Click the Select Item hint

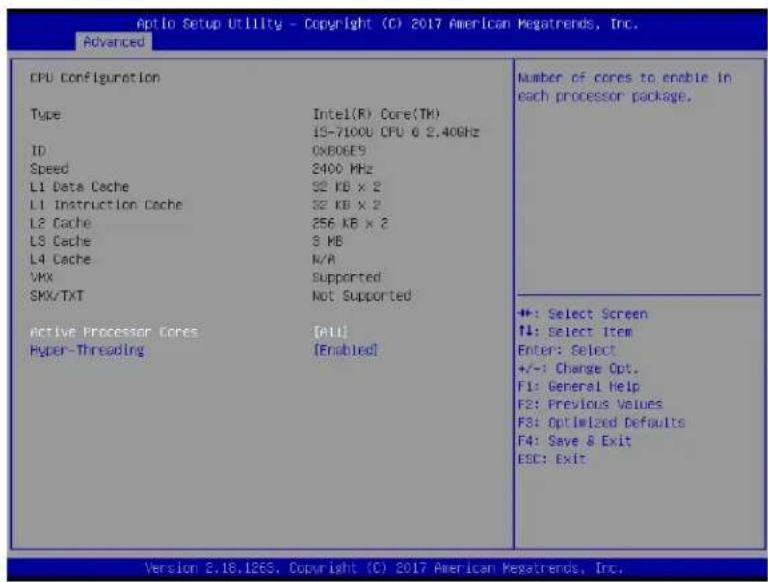click(575, 332)
